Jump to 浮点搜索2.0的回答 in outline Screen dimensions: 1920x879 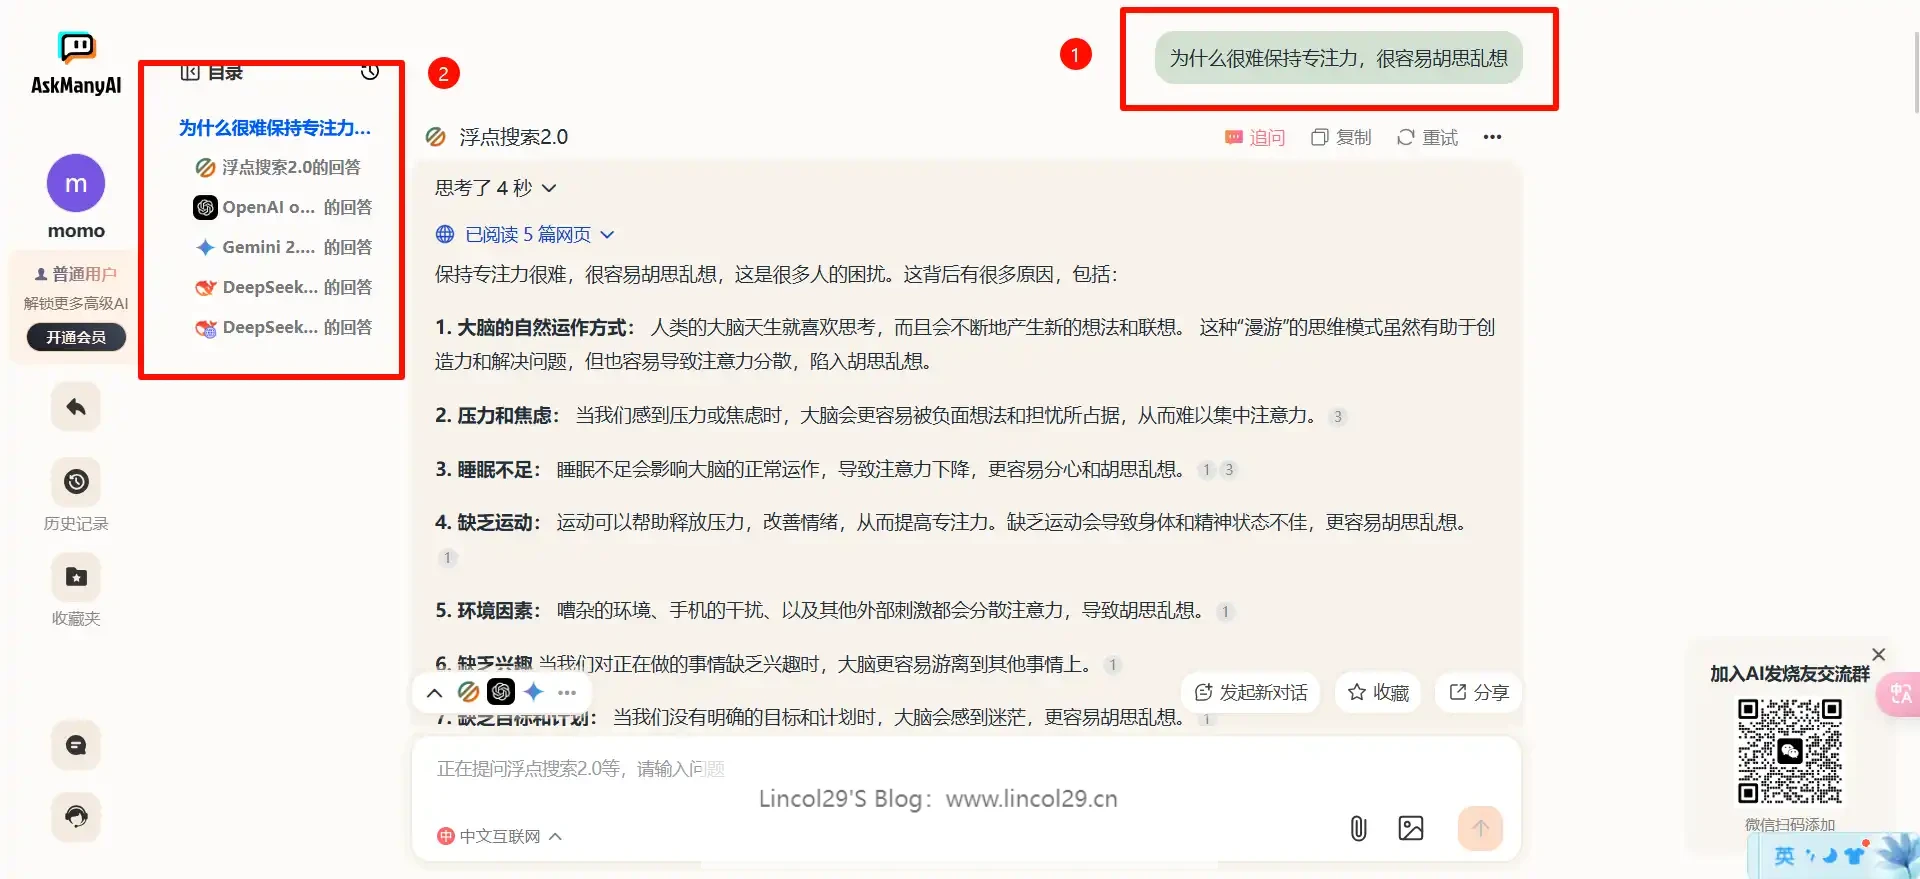(x=290, y=167)
